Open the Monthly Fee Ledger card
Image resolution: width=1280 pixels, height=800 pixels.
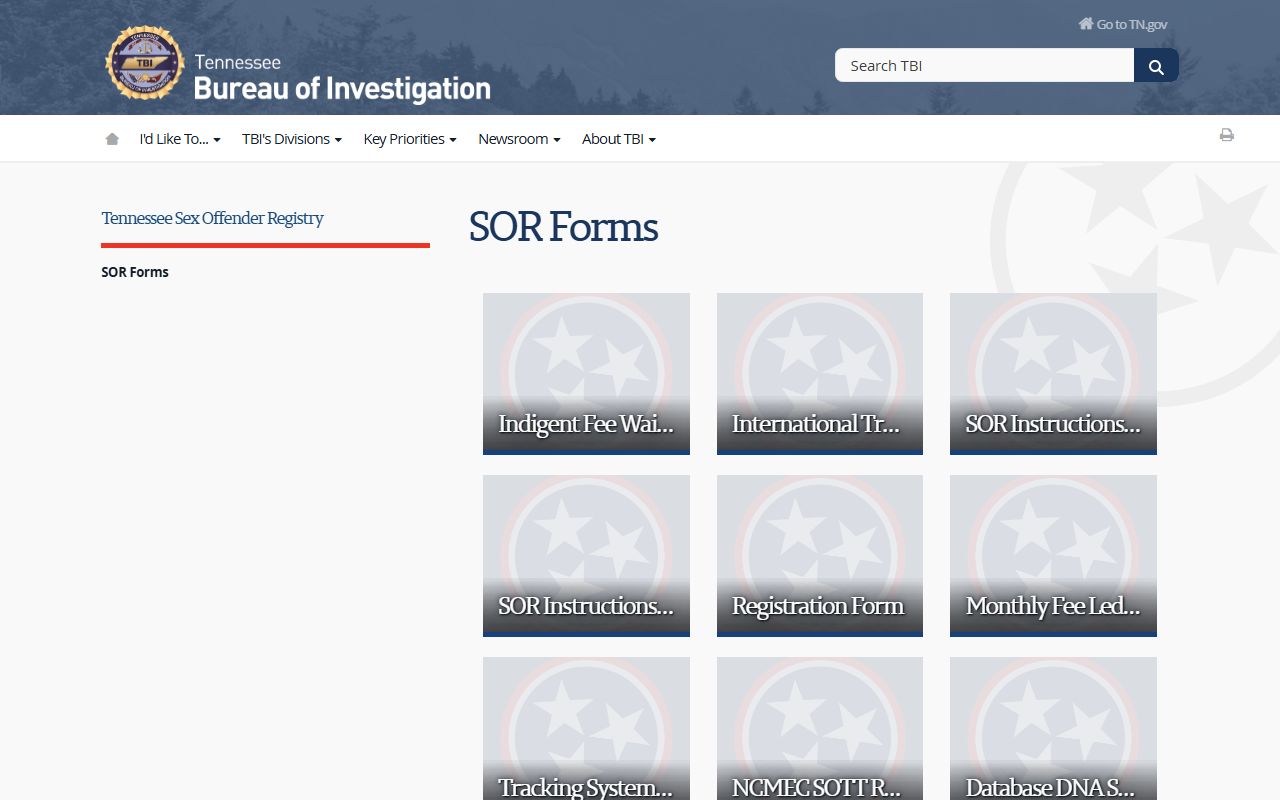1053,556
